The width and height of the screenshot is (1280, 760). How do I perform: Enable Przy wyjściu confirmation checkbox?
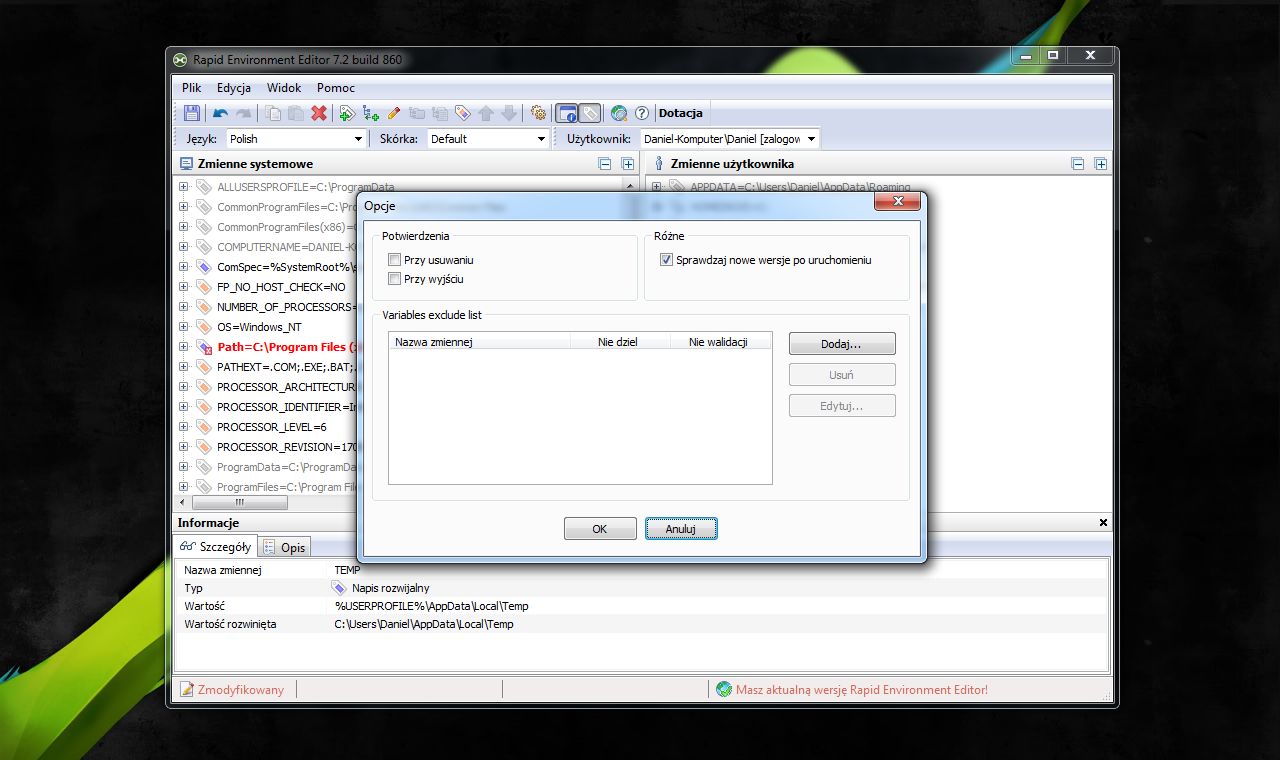[x=394, y=279]
